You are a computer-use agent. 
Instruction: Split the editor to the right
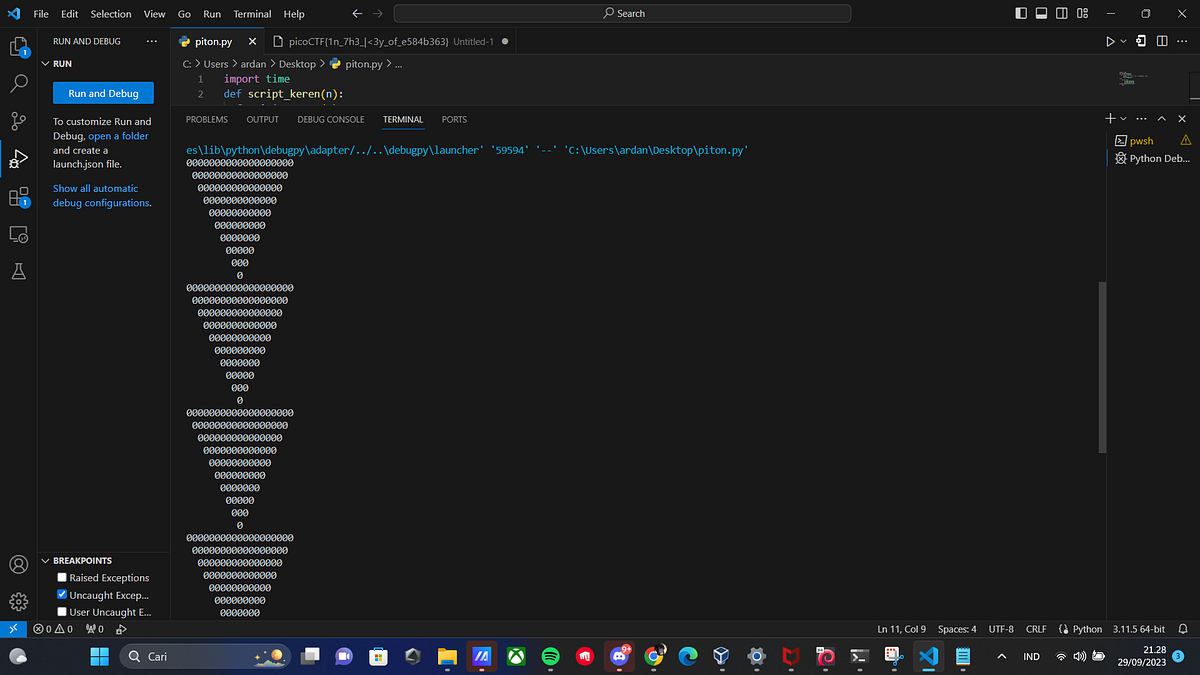(1163, 42)
